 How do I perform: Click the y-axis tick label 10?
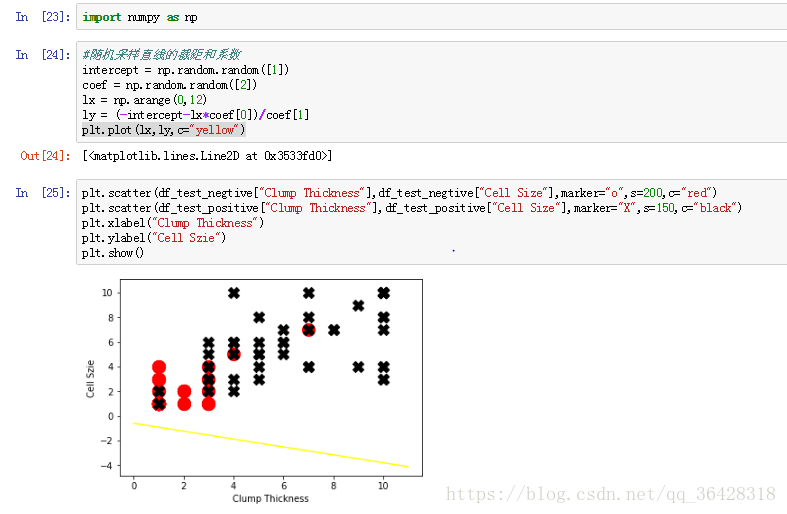pyautogui.click(x=107, y=293)
